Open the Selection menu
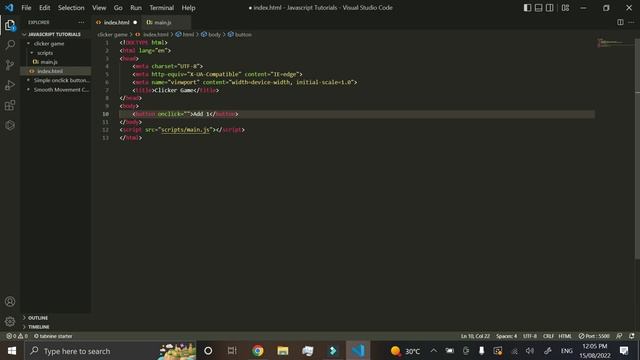The image size is (640, 360). 71,8
